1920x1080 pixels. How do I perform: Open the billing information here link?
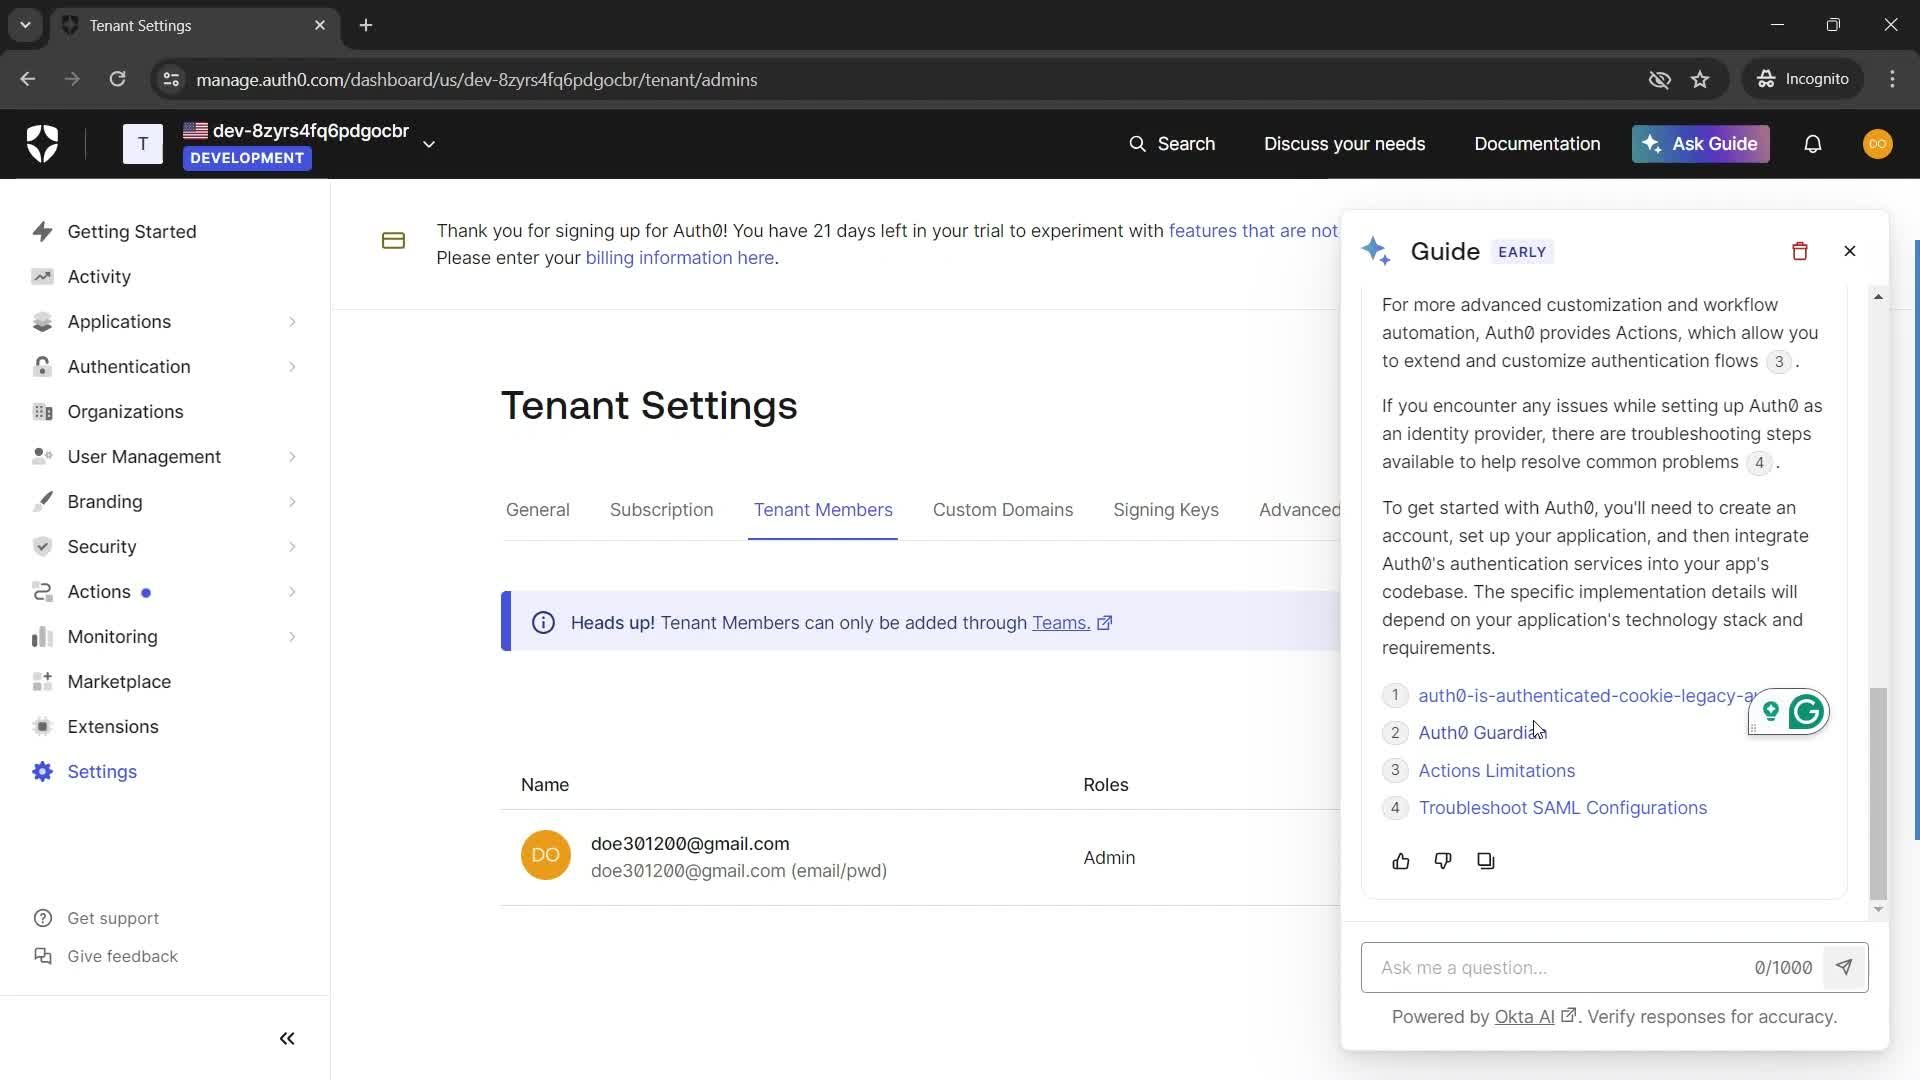tap(679, 258)
